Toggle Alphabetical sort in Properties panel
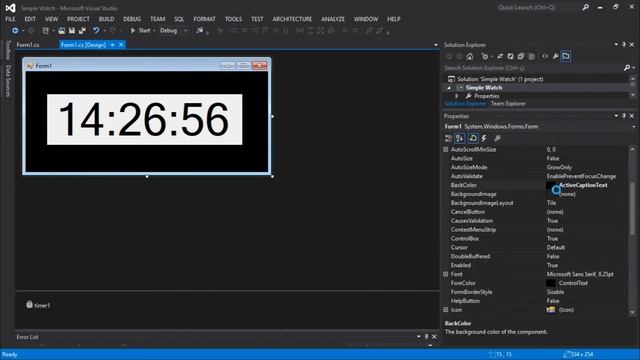640x360 pixels. [460, 138]
